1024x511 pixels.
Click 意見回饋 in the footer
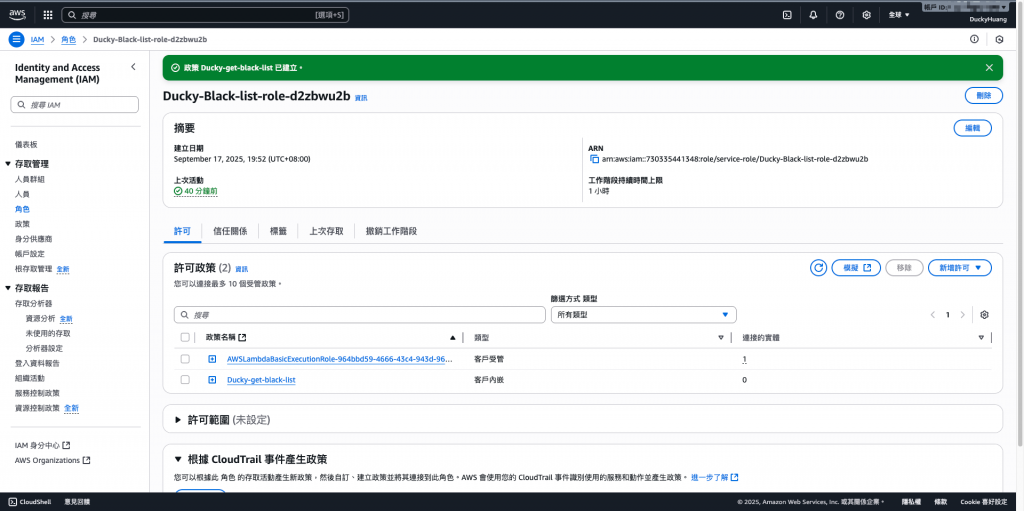click(77, 502)
